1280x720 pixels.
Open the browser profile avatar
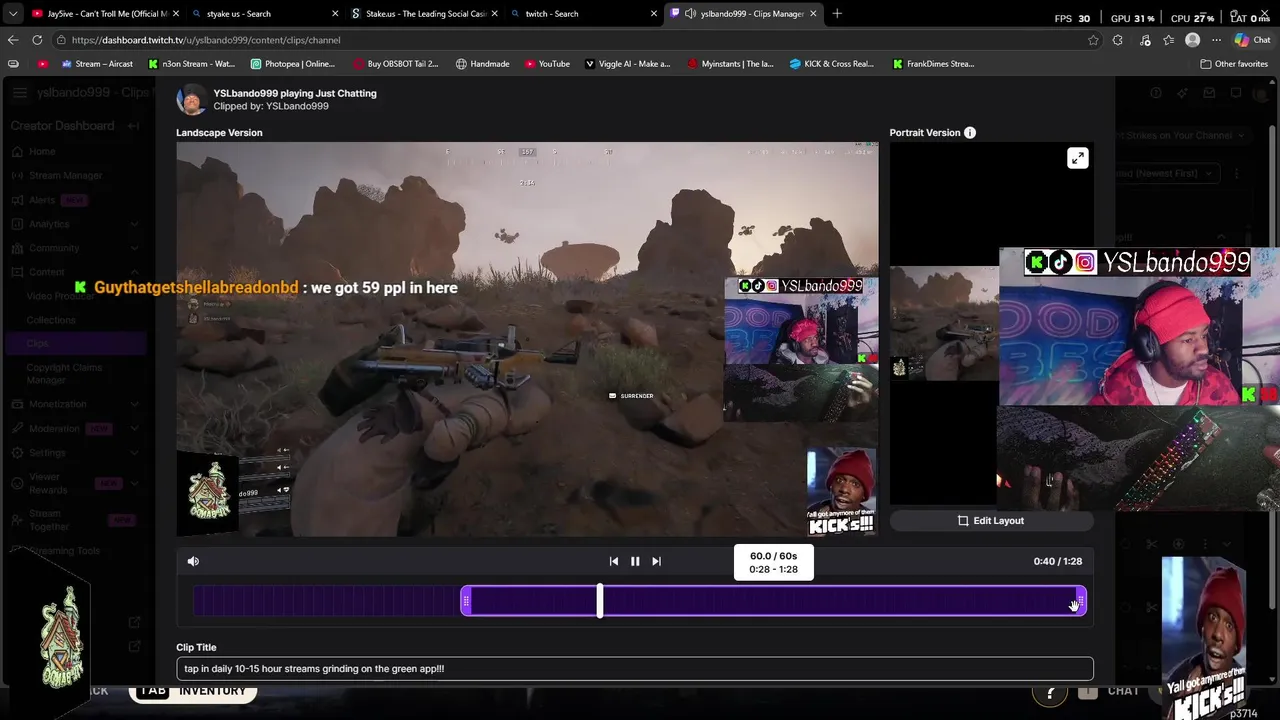pyautogui.click(x=1192, y=40)
